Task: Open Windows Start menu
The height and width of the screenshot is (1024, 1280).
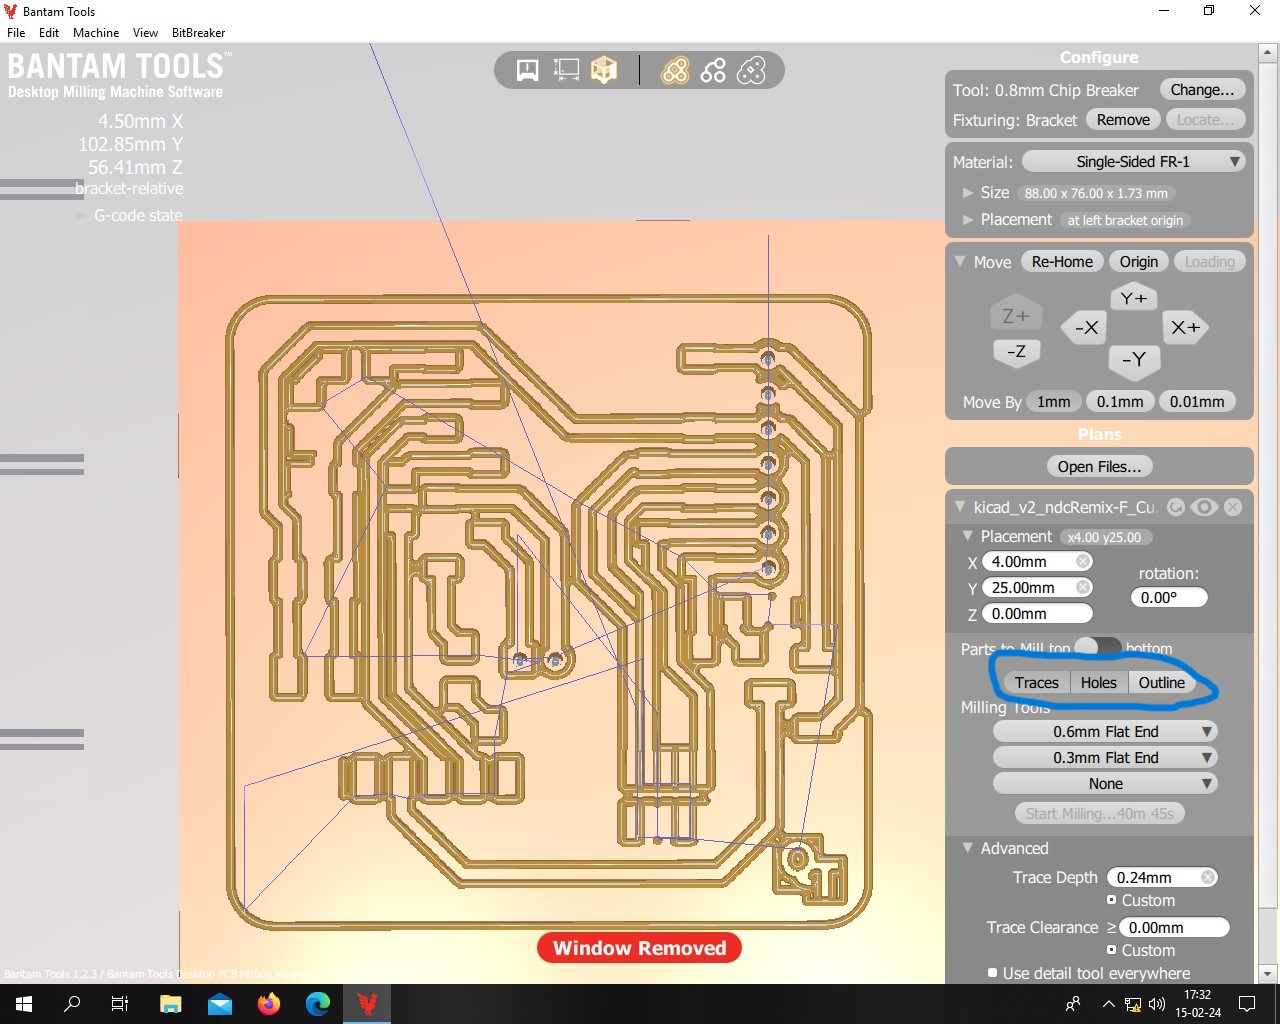Action: [24, 1004]
